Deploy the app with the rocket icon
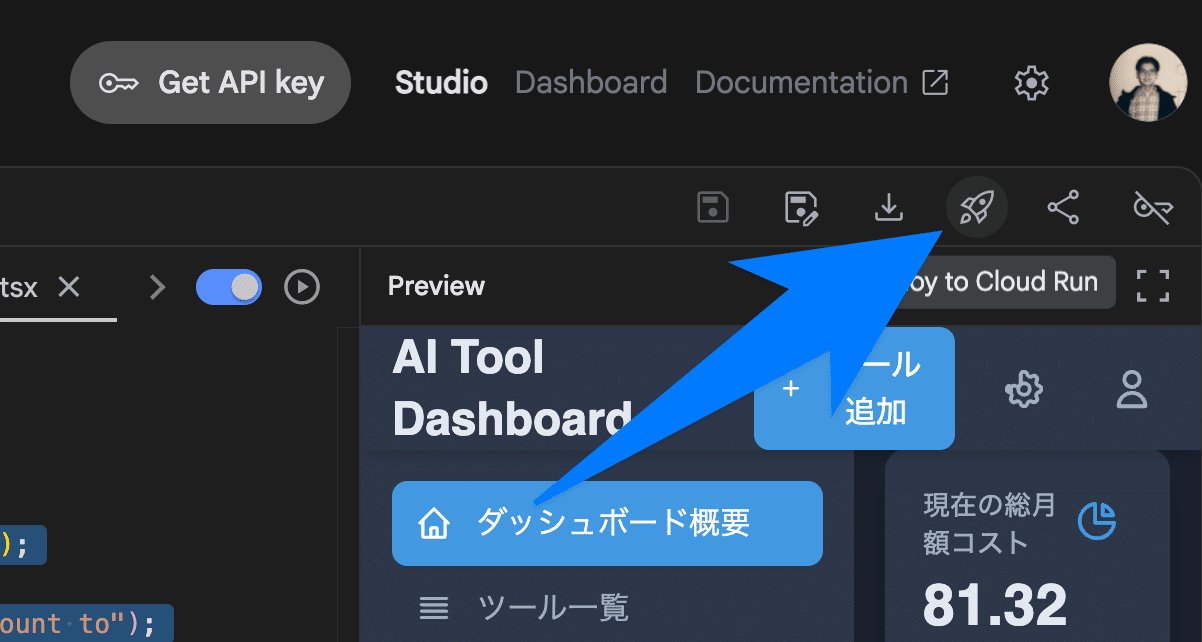Viewport: 1202px width, 642px height. tap(976, 208)
